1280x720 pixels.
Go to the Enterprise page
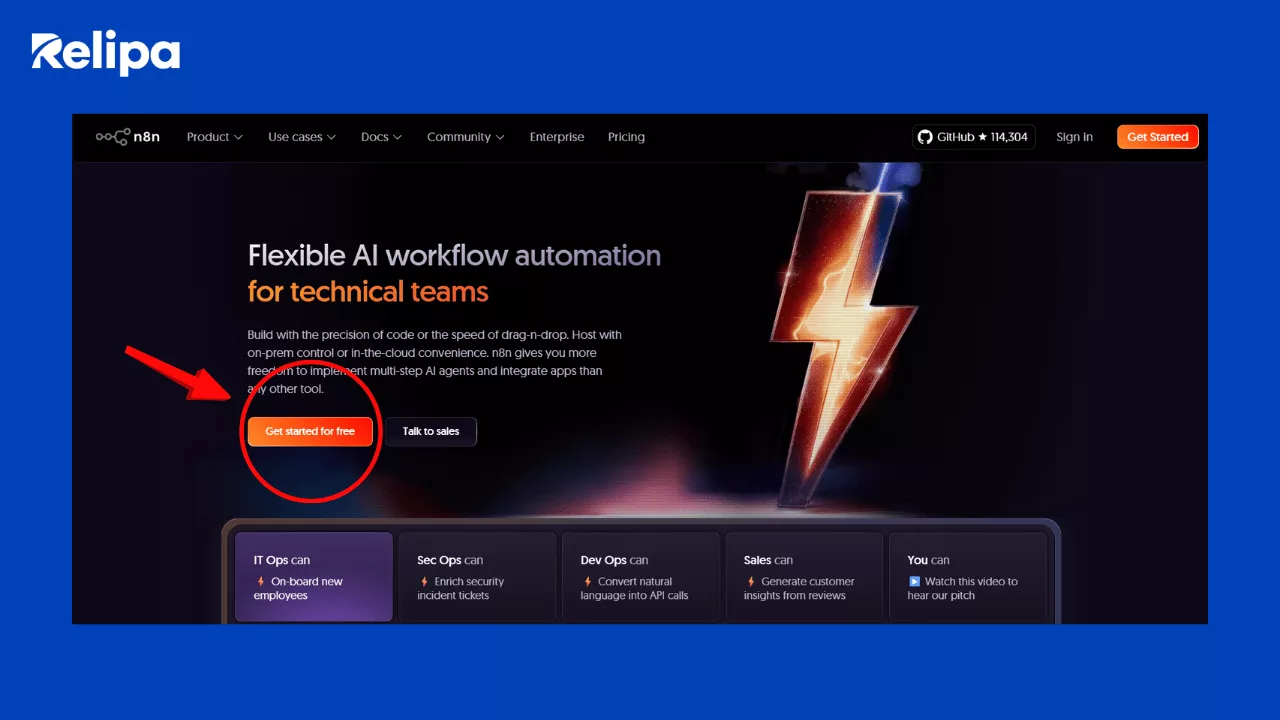pyautogui.click(x=557, y=137)
